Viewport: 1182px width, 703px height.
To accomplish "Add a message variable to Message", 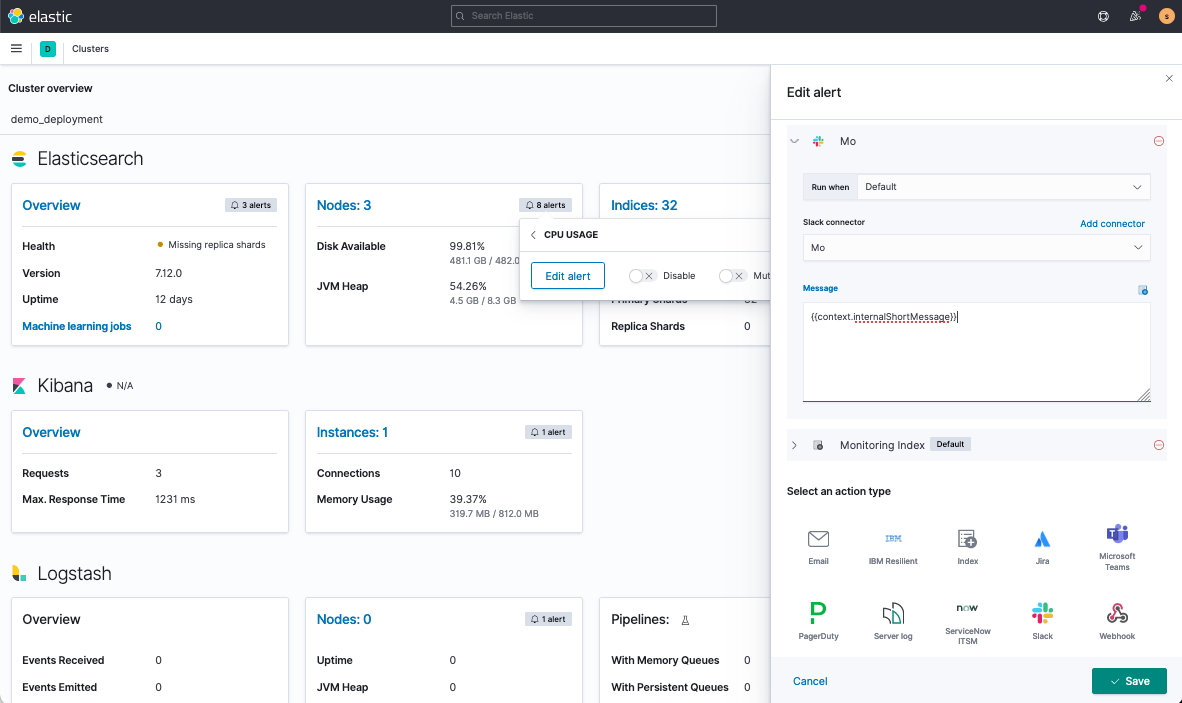I will [x=1143, y=290].
